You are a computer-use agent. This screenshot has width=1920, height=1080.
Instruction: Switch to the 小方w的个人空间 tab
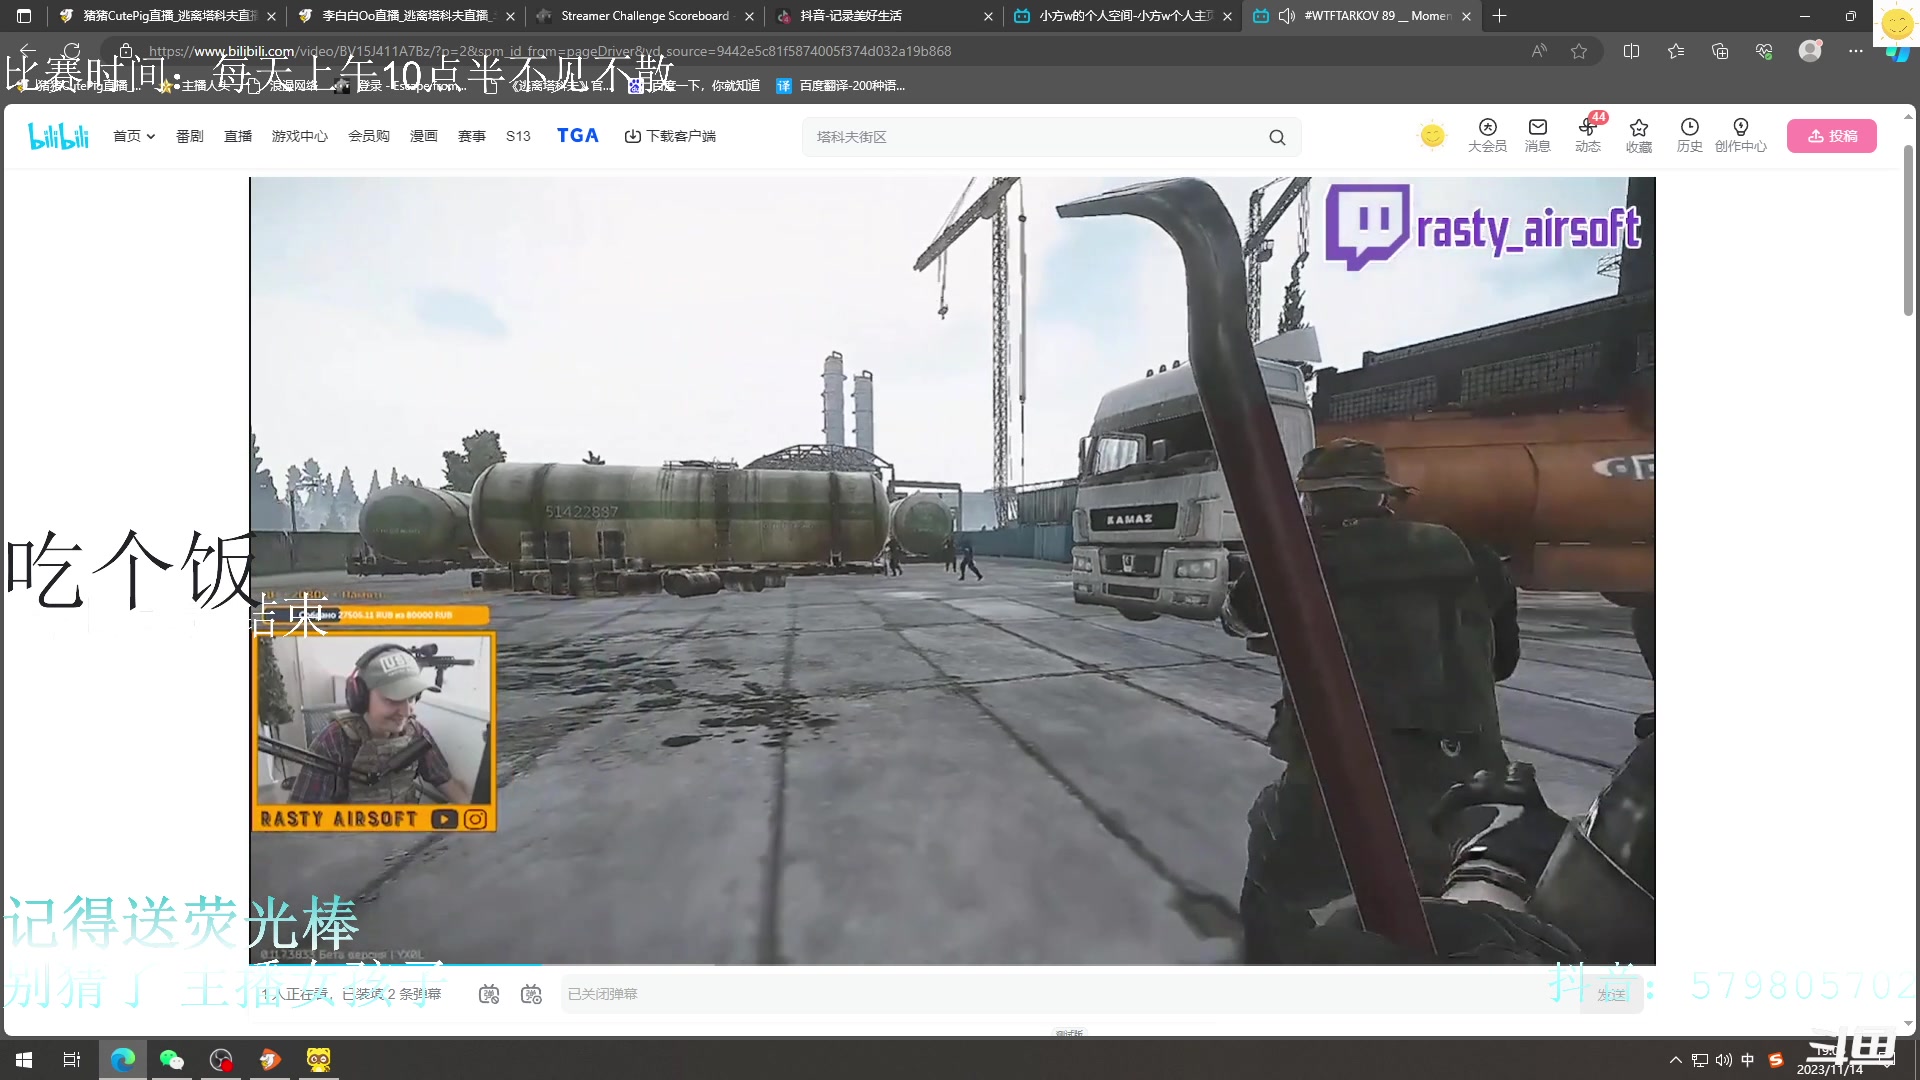[1124, 16]
